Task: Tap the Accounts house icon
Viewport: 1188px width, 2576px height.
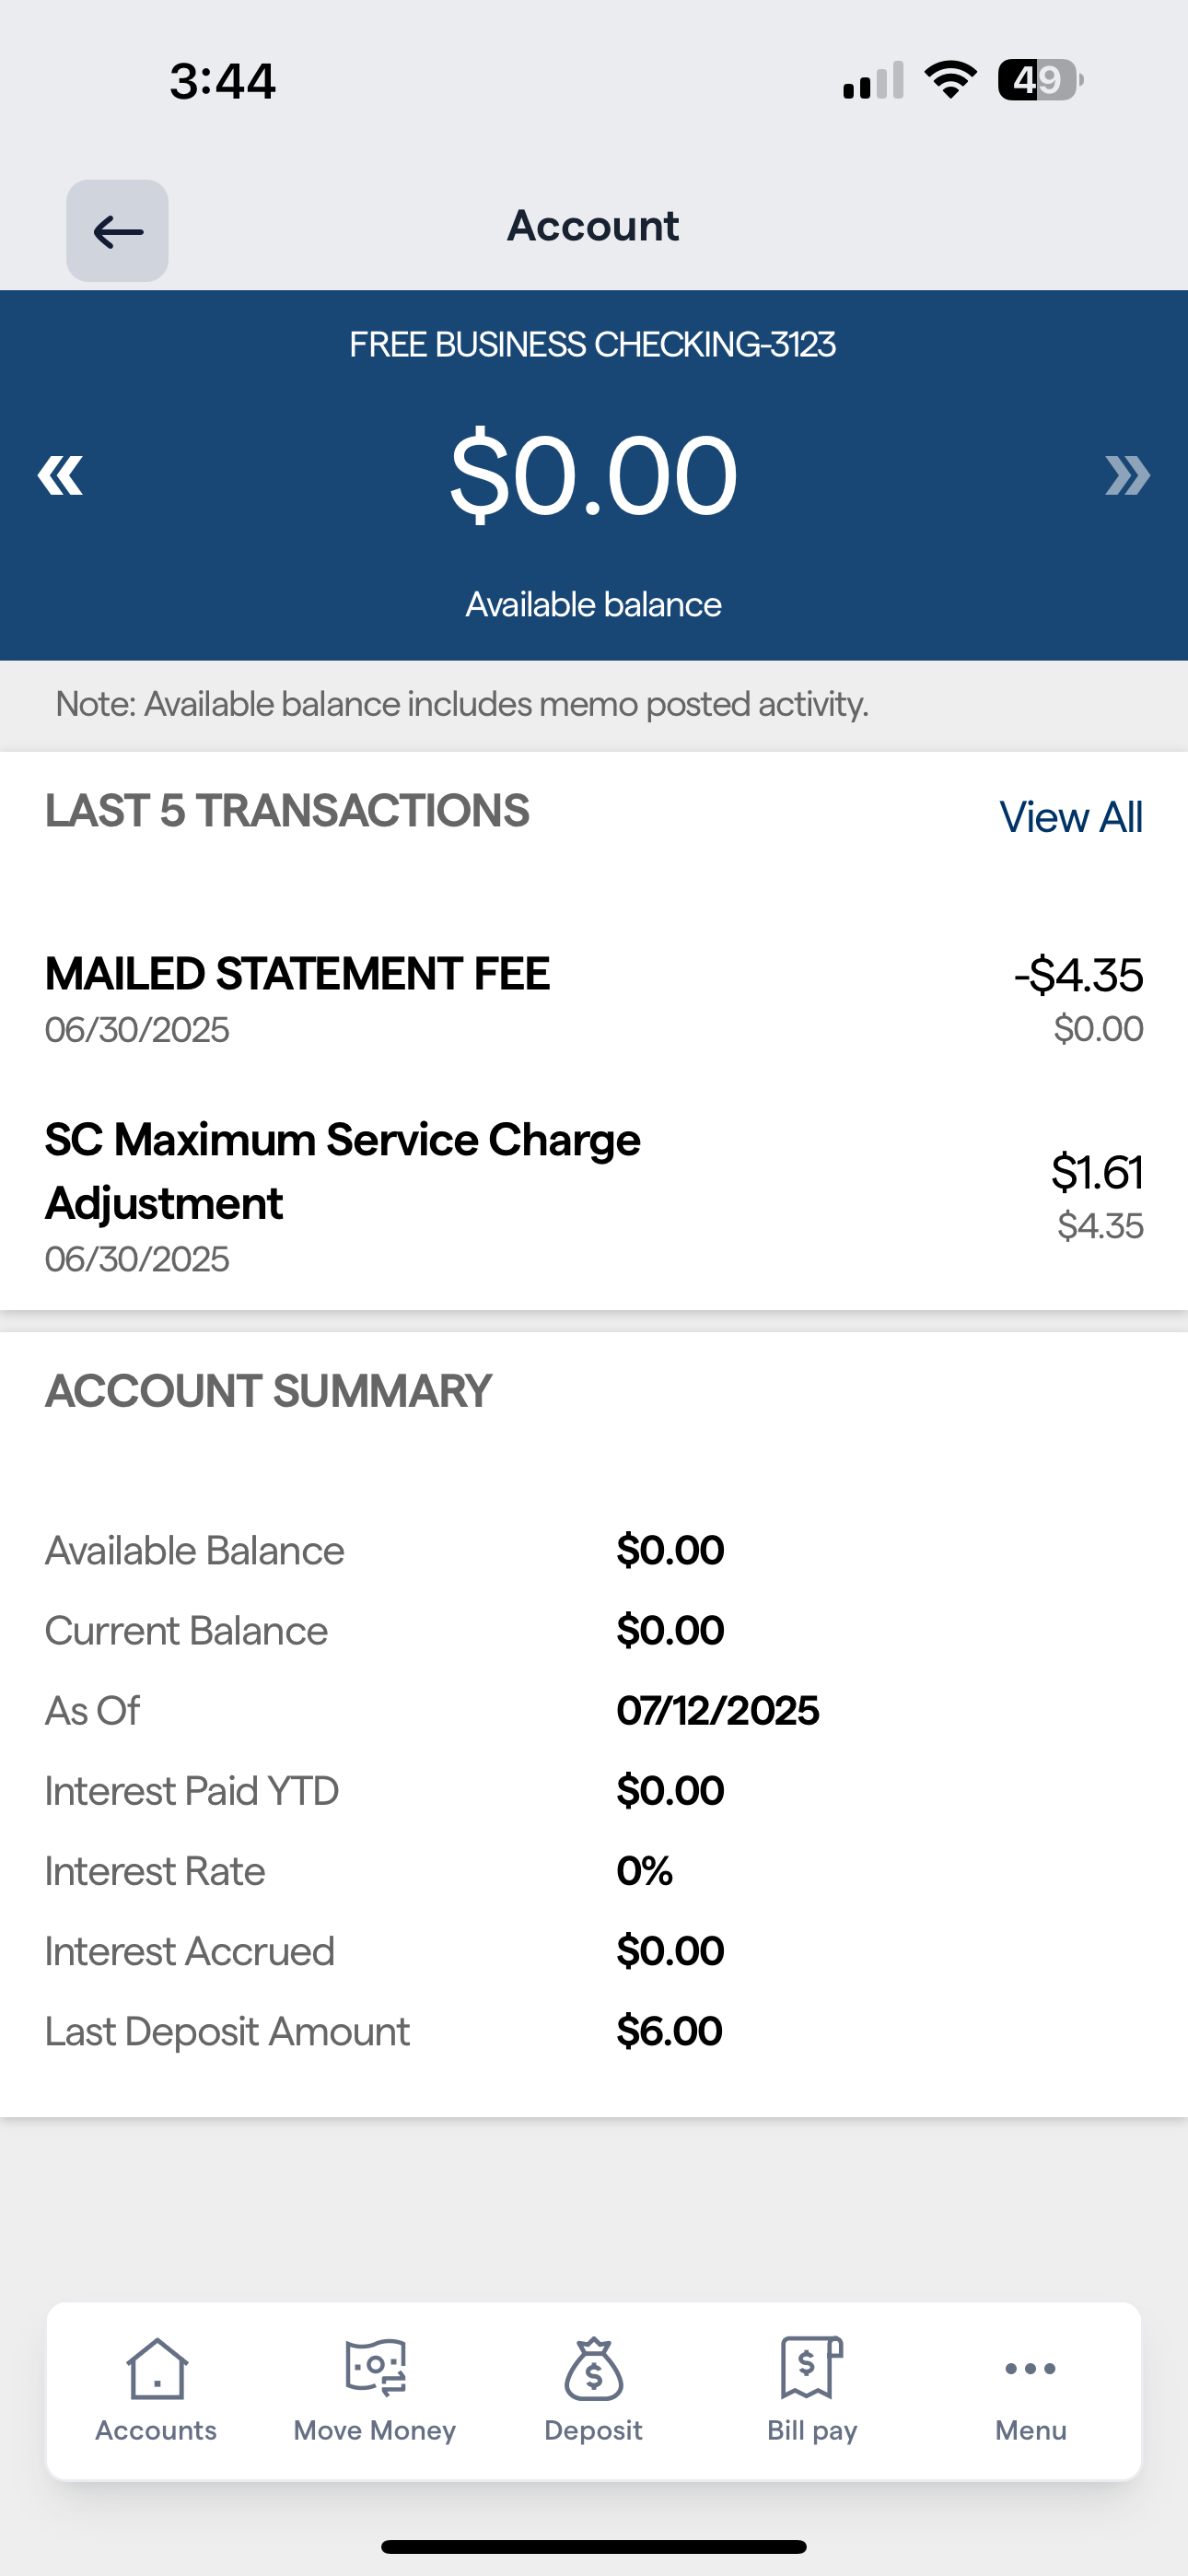Action: (156, 2368)
